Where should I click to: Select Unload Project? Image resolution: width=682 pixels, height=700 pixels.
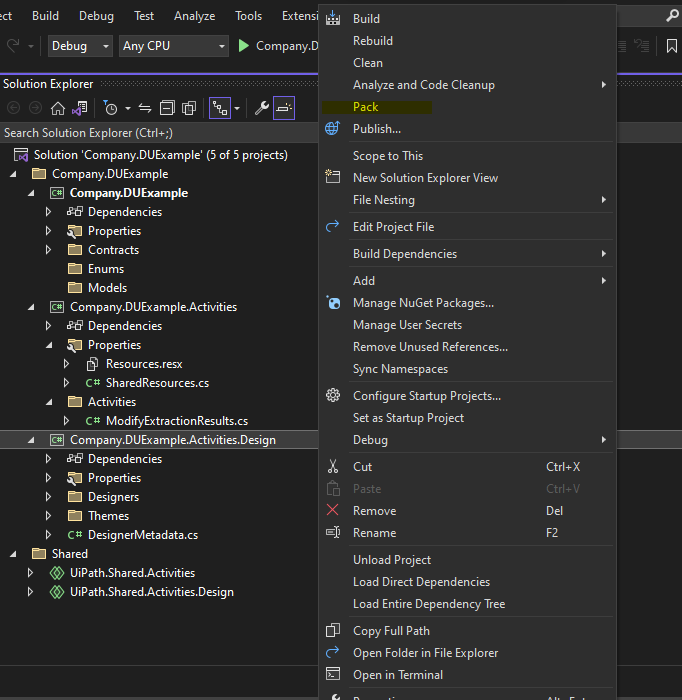pos(467,559)
